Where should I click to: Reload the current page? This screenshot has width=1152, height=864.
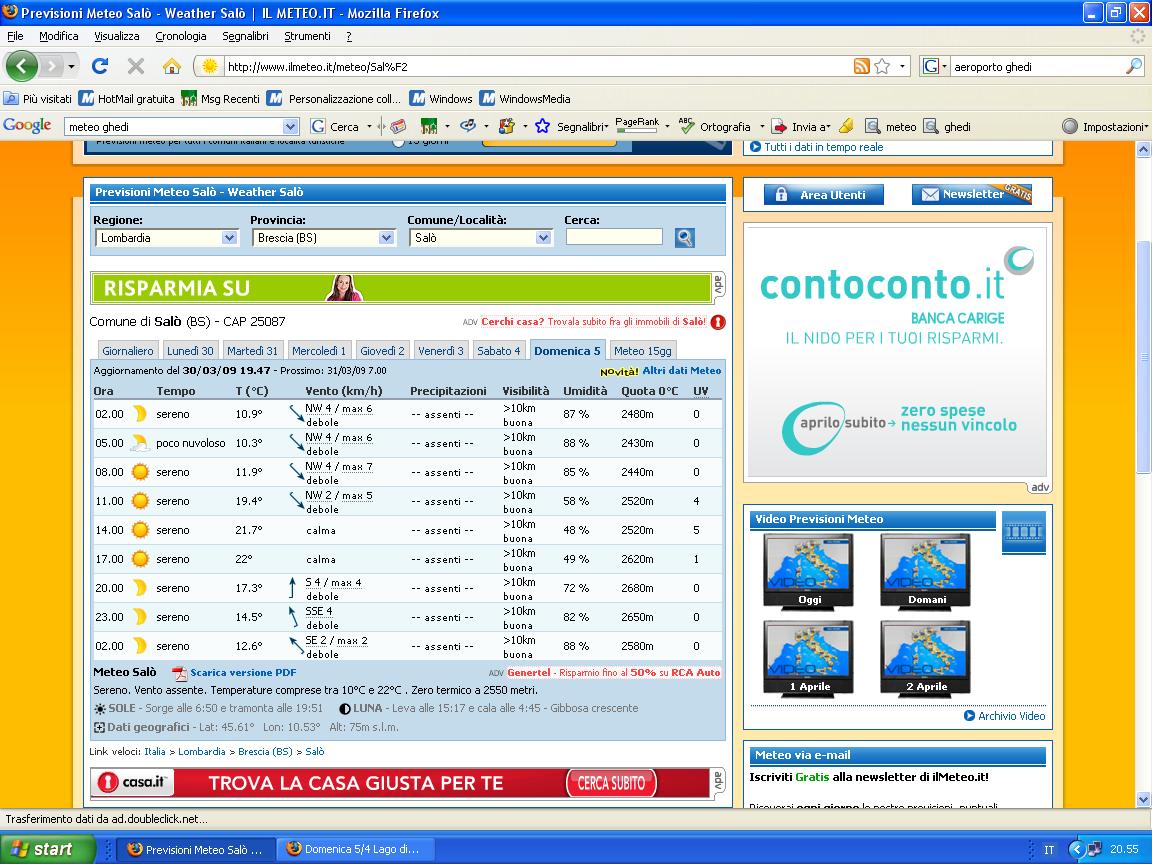100,66
